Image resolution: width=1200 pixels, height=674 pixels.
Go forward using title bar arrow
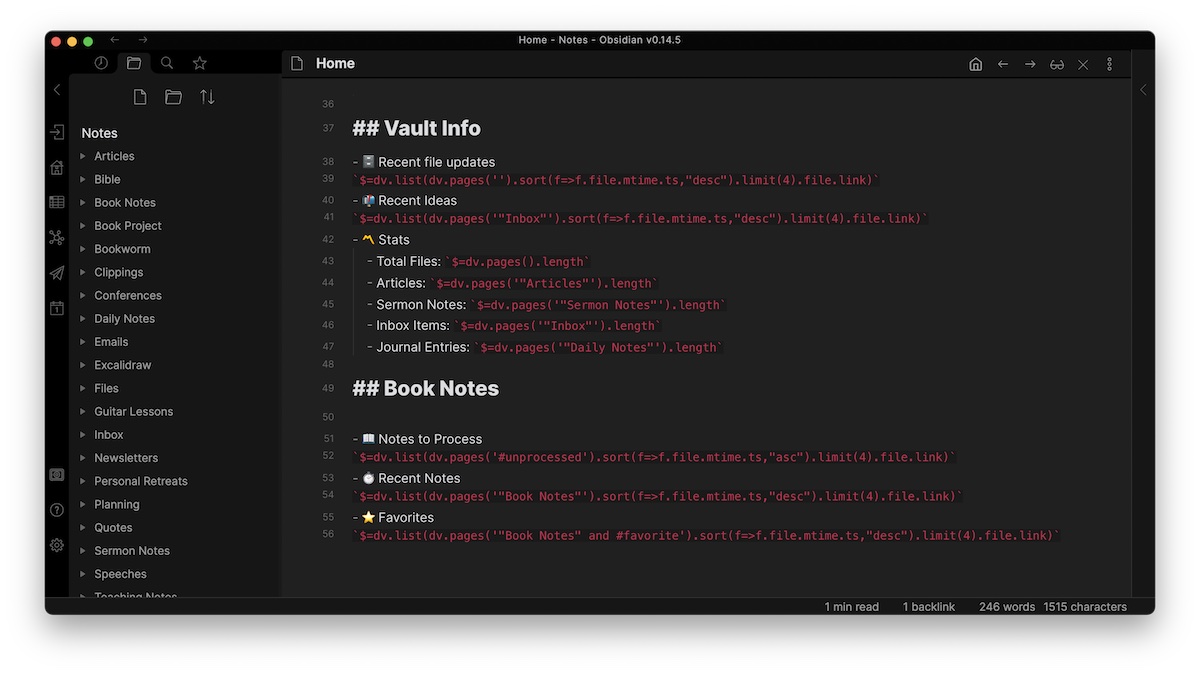pyautogui.click(x=143, y=40)
